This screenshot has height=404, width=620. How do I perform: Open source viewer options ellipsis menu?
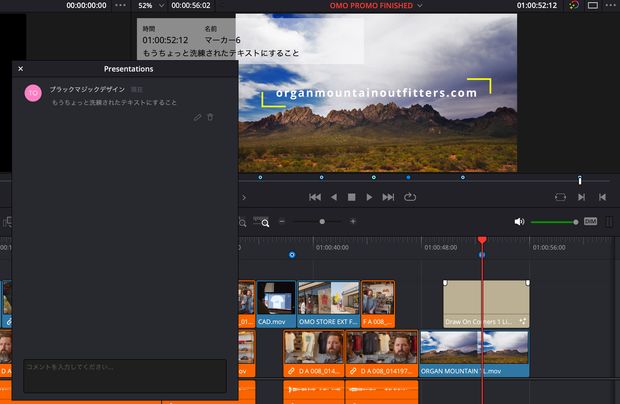click(121, 5)
